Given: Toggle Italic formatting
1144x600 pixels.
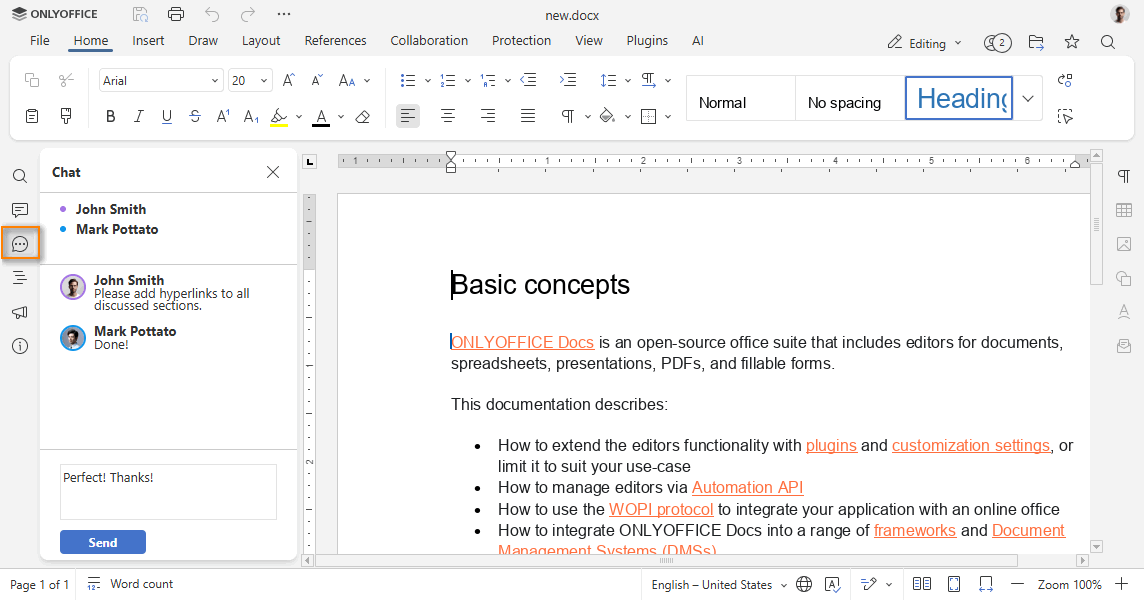Looking at the screenshot, I should click(x=139, y=116).
